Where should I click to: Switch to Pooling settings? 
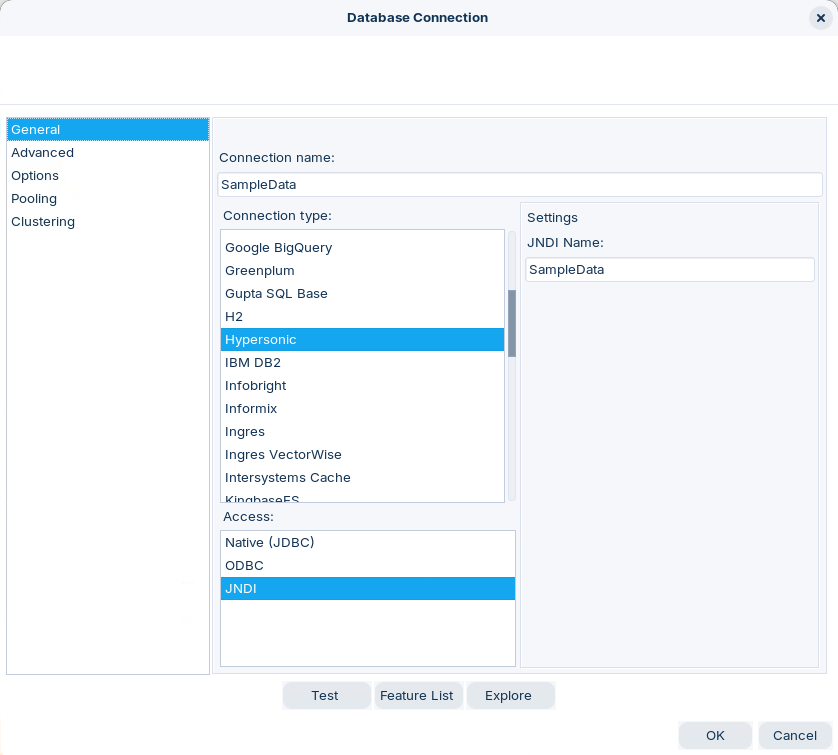[34, 199]
